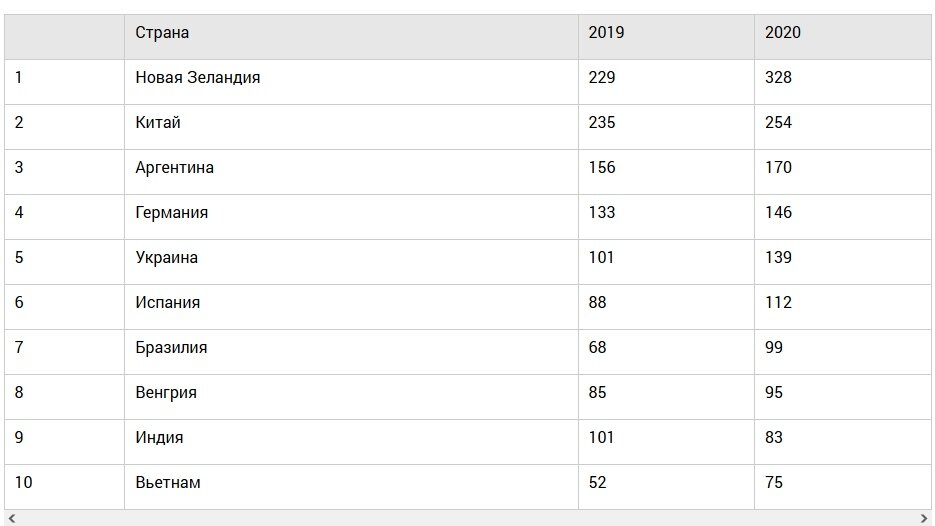Viewport: 935px width, 526px height.
Task: Select the Новая Зеландия cell
Action: coord(198,78)
